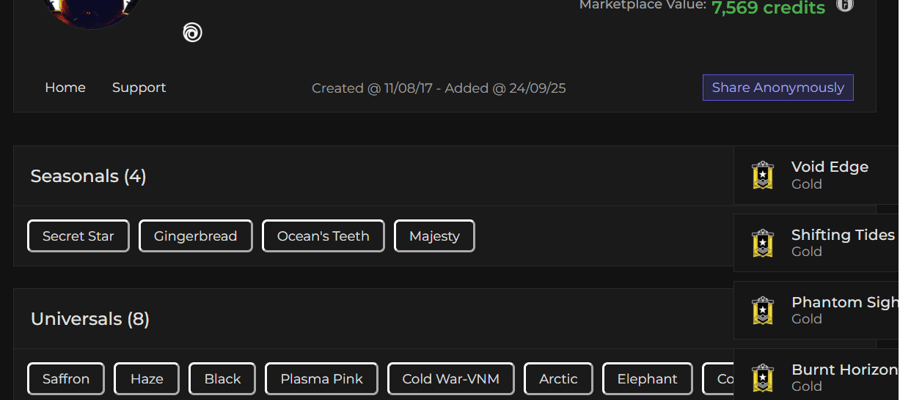The height and width of the screenshot is (400, 900).
Task: Select the Ocean's Teeth skin tag
Action: pos(323,236)
